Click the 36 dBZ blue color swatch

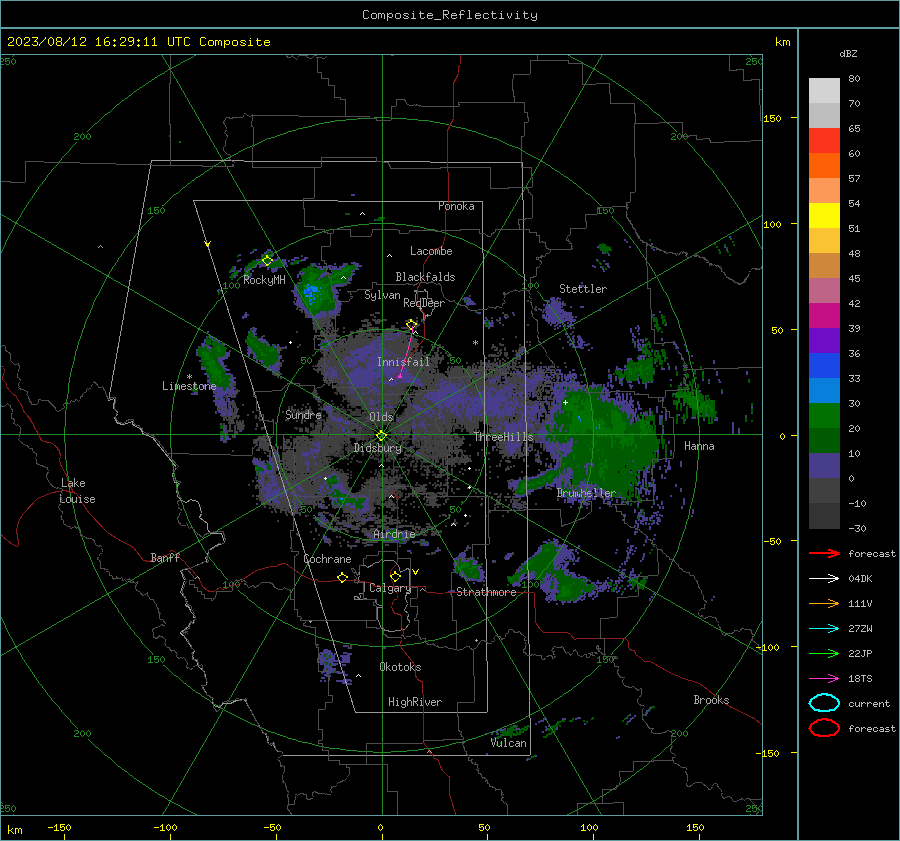pyautogui.click(x=824, y=365)
